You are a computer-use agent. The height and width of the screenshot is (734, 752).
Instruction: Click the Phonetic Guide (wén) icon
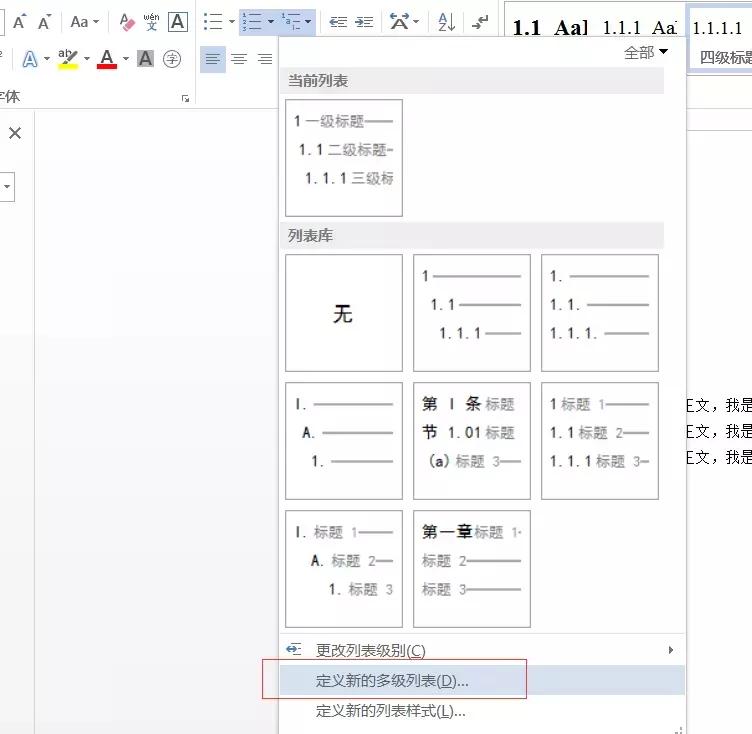pos(152,22)
